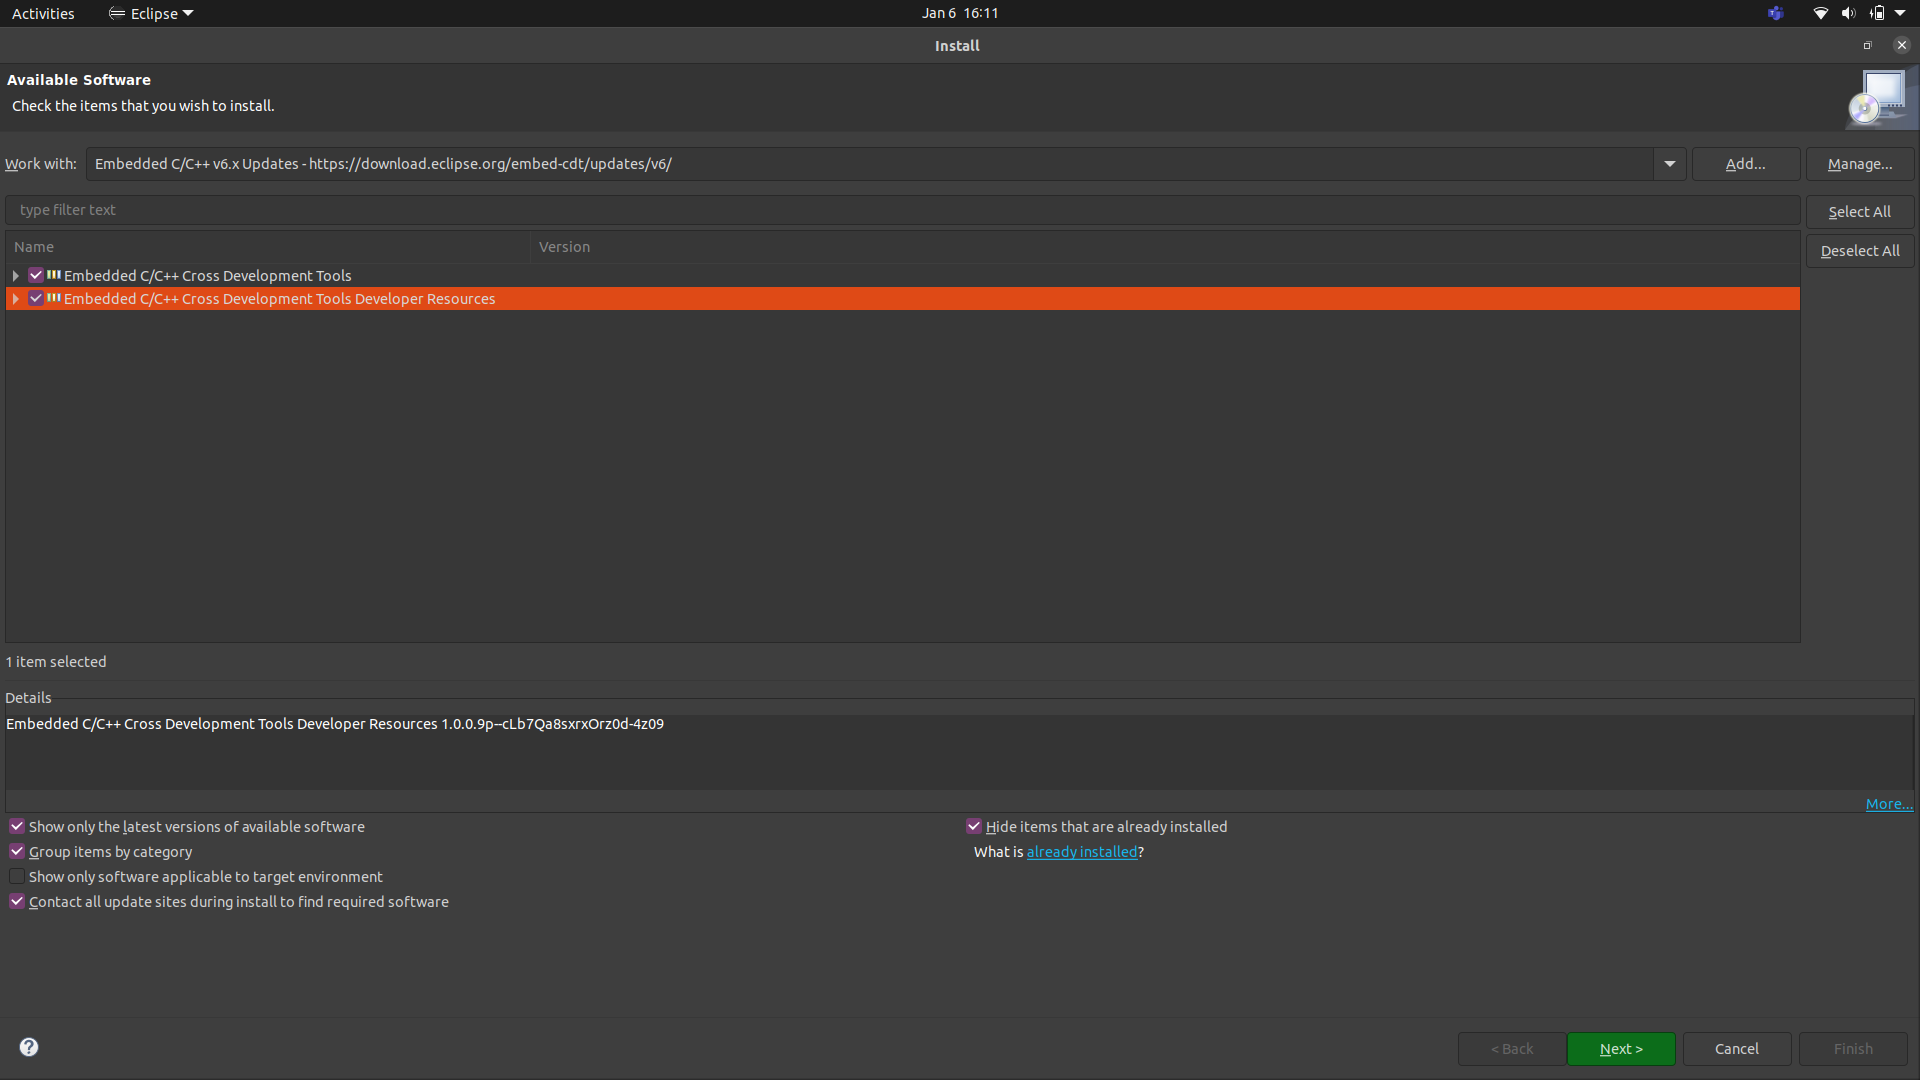
Task: Expand the Developer Resources tree item
Action: pyautogui.click(x=16, y=299)
